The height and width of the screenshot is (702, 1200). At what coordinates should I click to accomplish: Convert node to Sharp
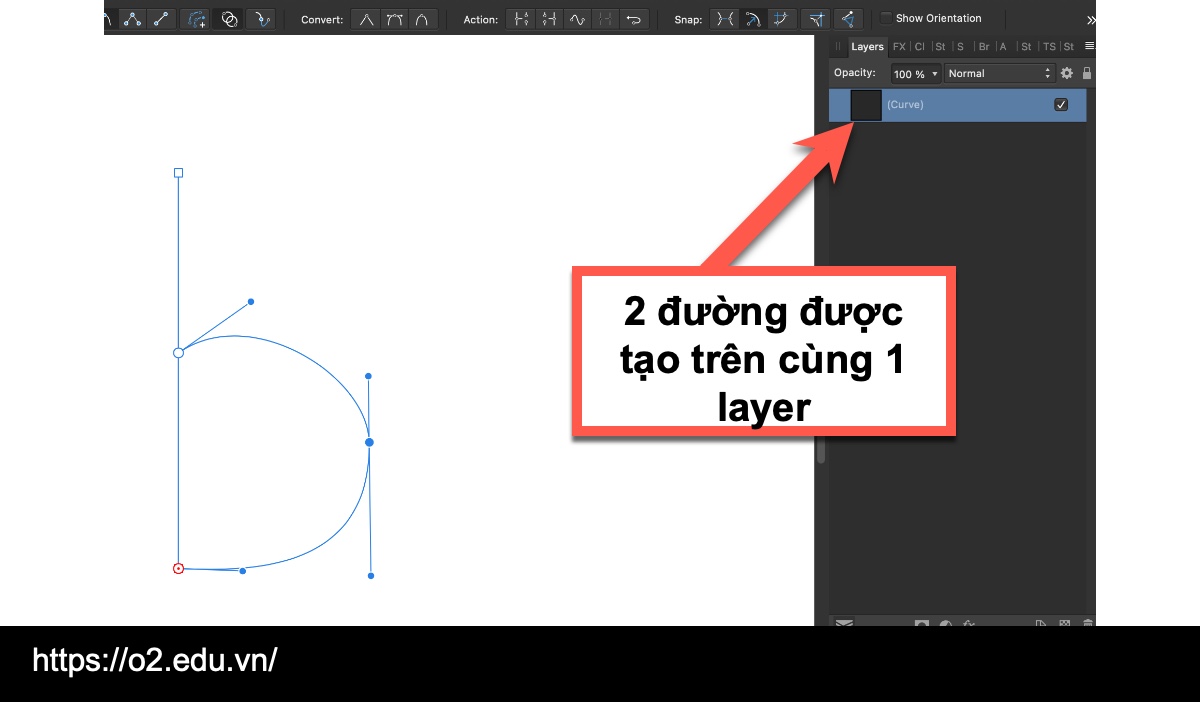[367, 19]
